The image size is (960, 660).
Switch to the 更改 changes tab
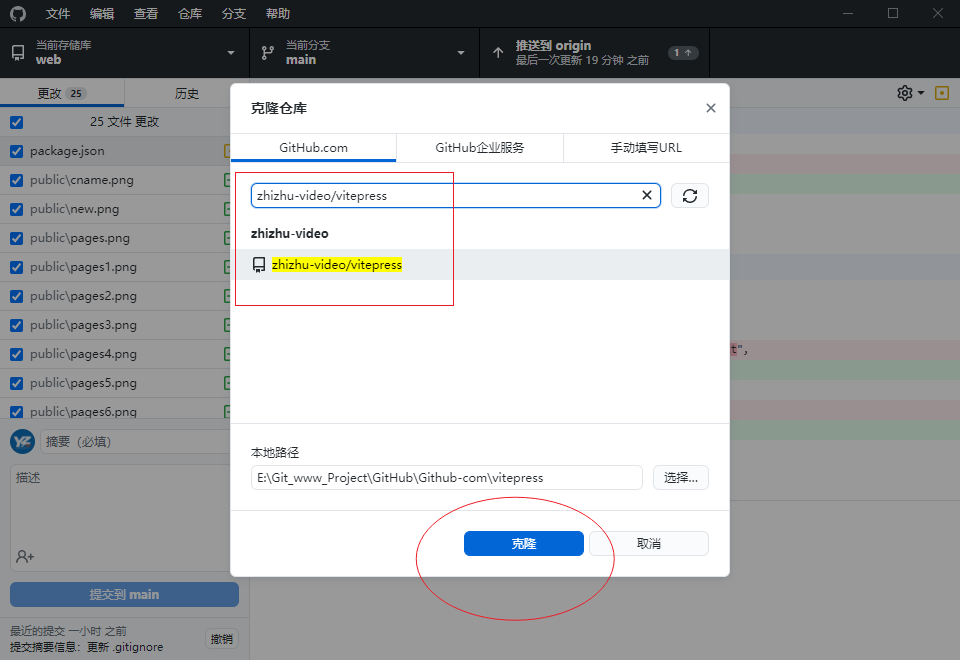[x=62, y=93]
